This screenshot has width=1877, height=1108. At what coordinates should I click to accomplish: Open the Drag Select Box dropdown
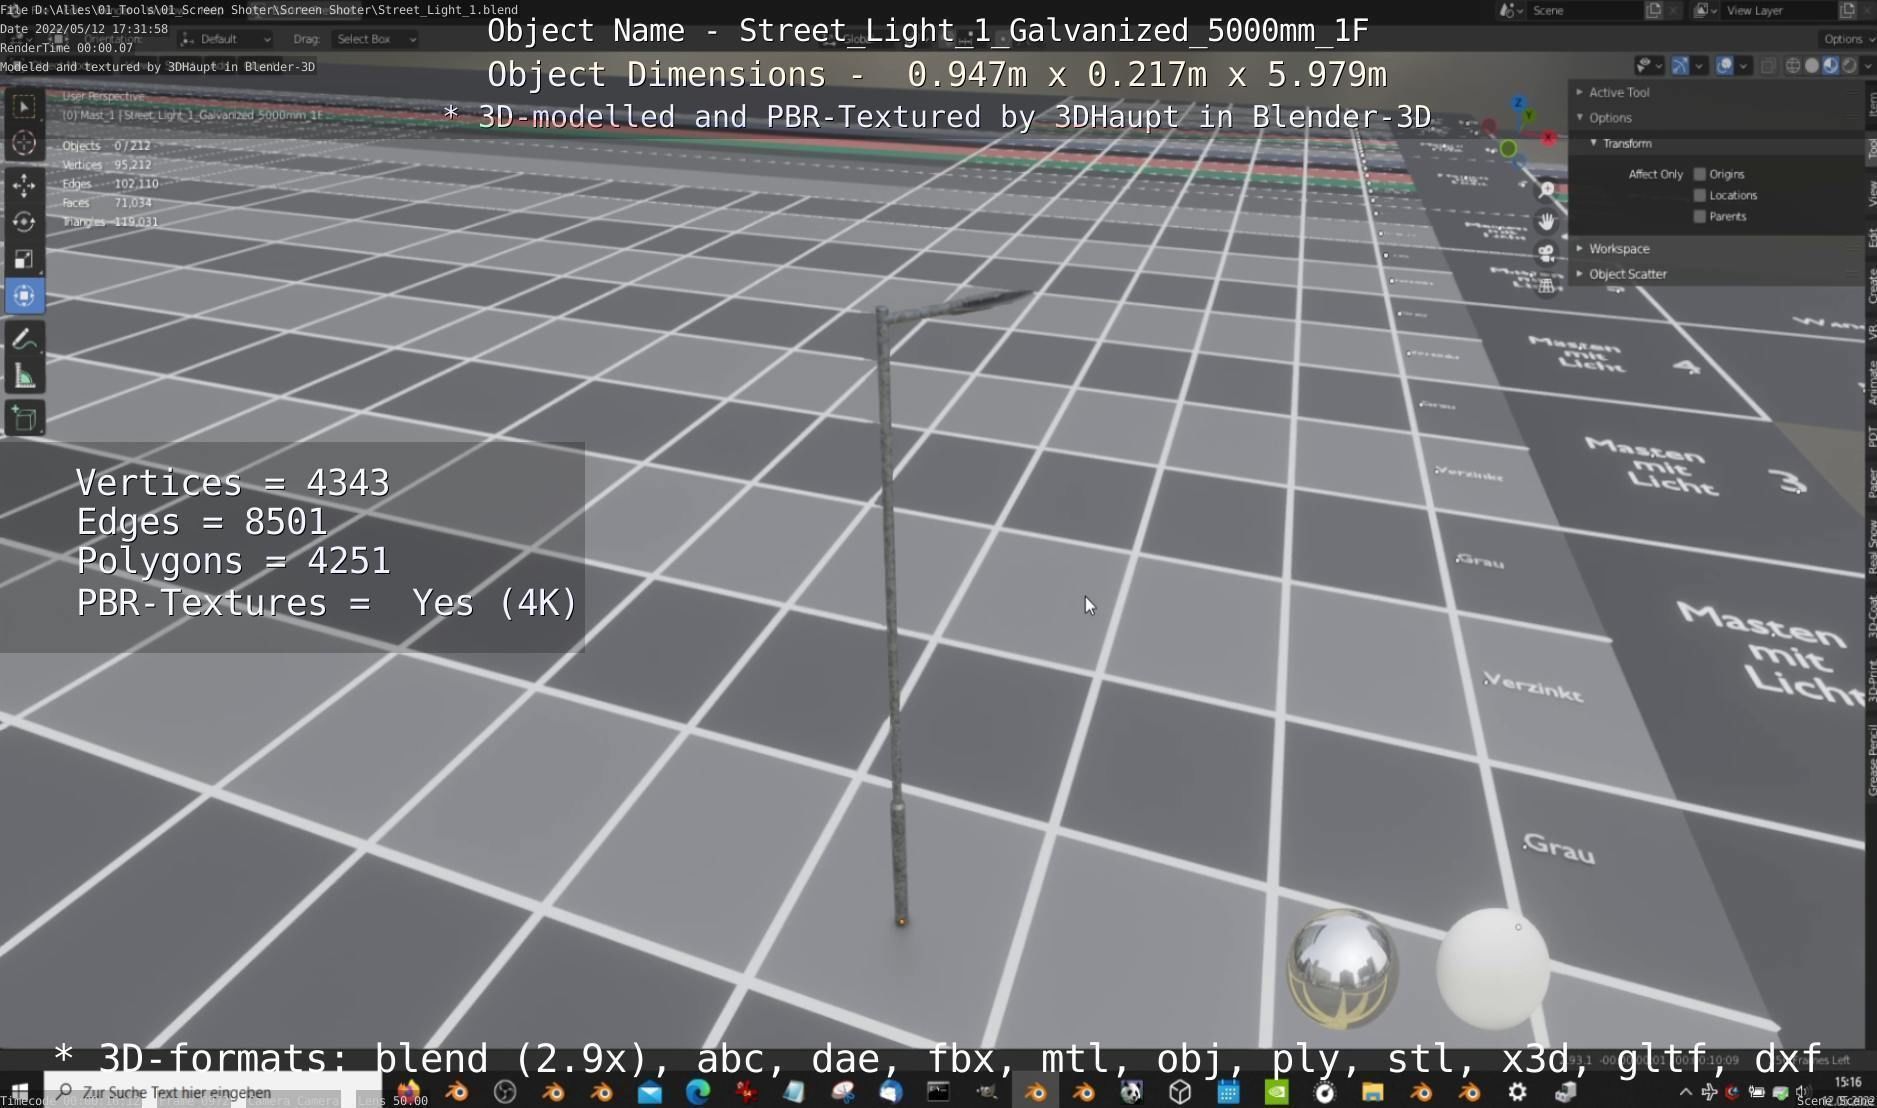tap(376, 39)
